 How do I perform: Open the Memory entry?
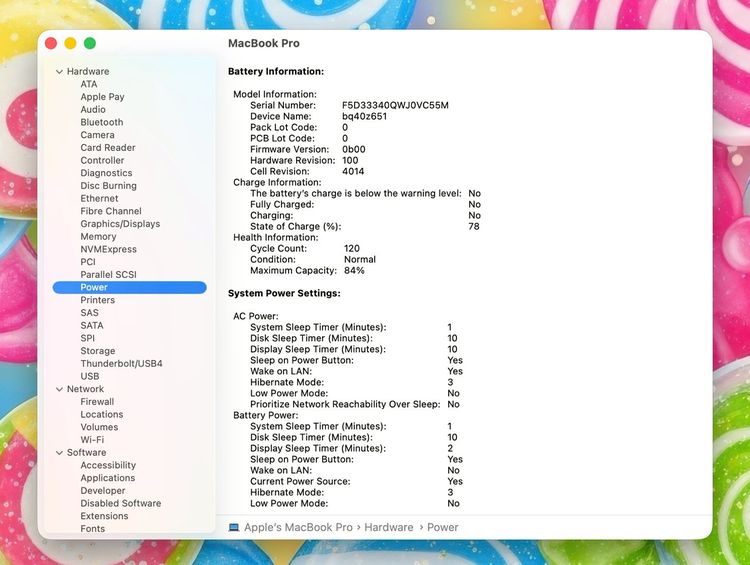point(99,236)
